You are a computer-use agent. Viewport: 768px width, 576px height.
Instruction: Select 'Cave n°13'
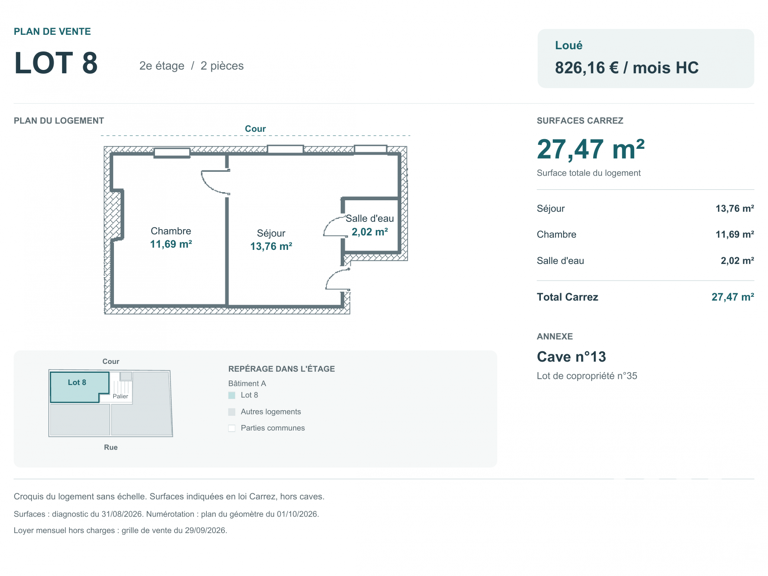tap(571, 357)
